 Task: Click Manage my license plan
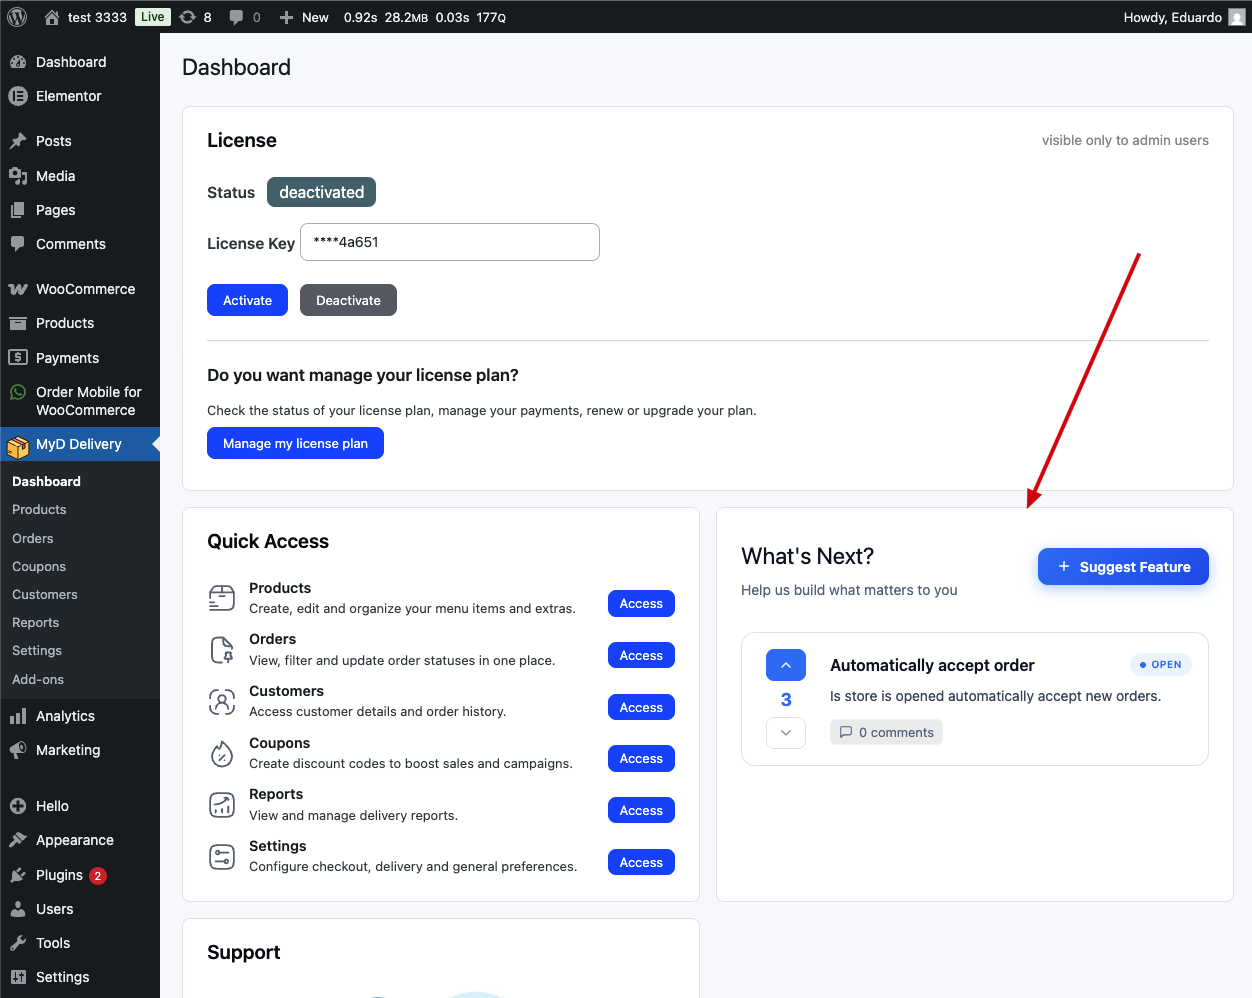295,443
